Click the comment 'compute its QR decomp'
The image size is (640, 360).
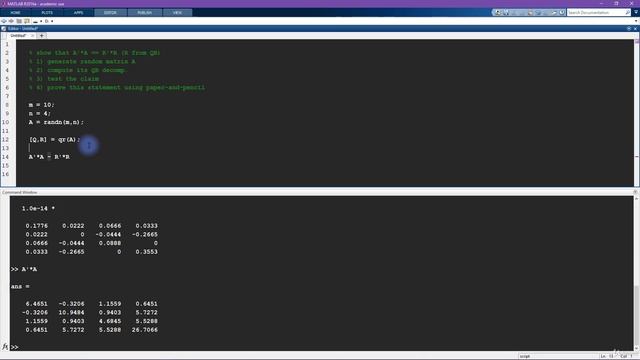87,70
